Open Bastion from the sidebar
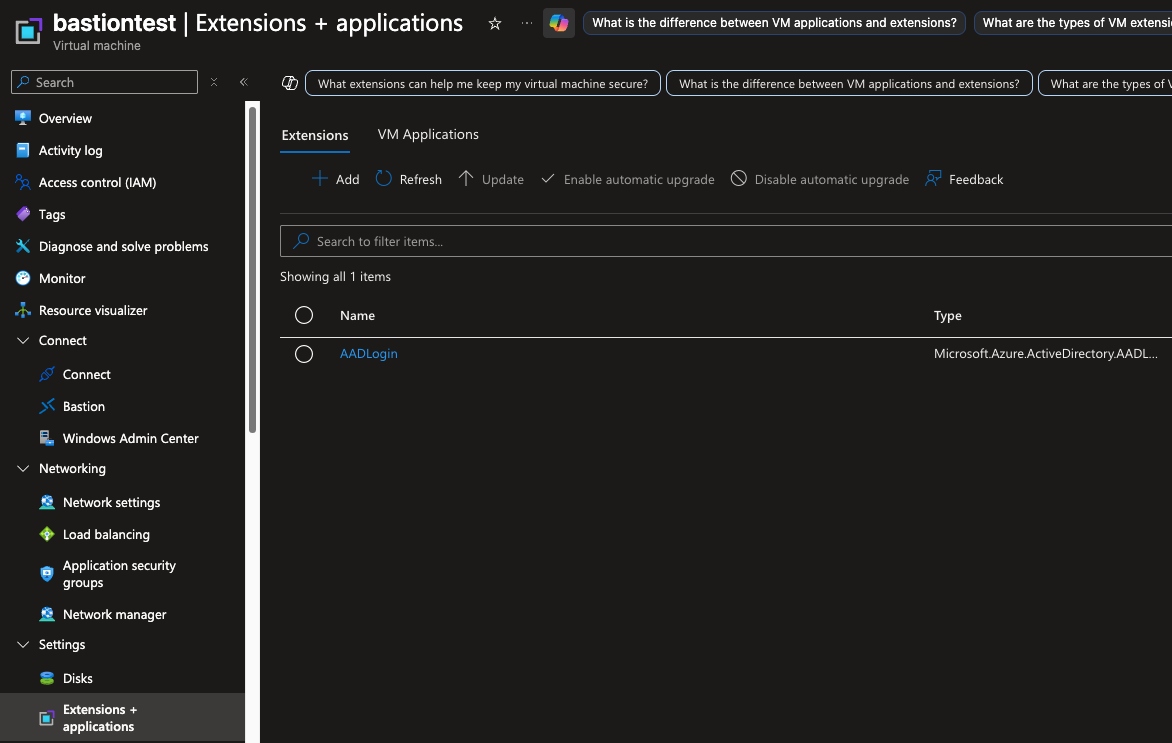The height and width of the screenshot is (743, 1172). tap(83, 406)
